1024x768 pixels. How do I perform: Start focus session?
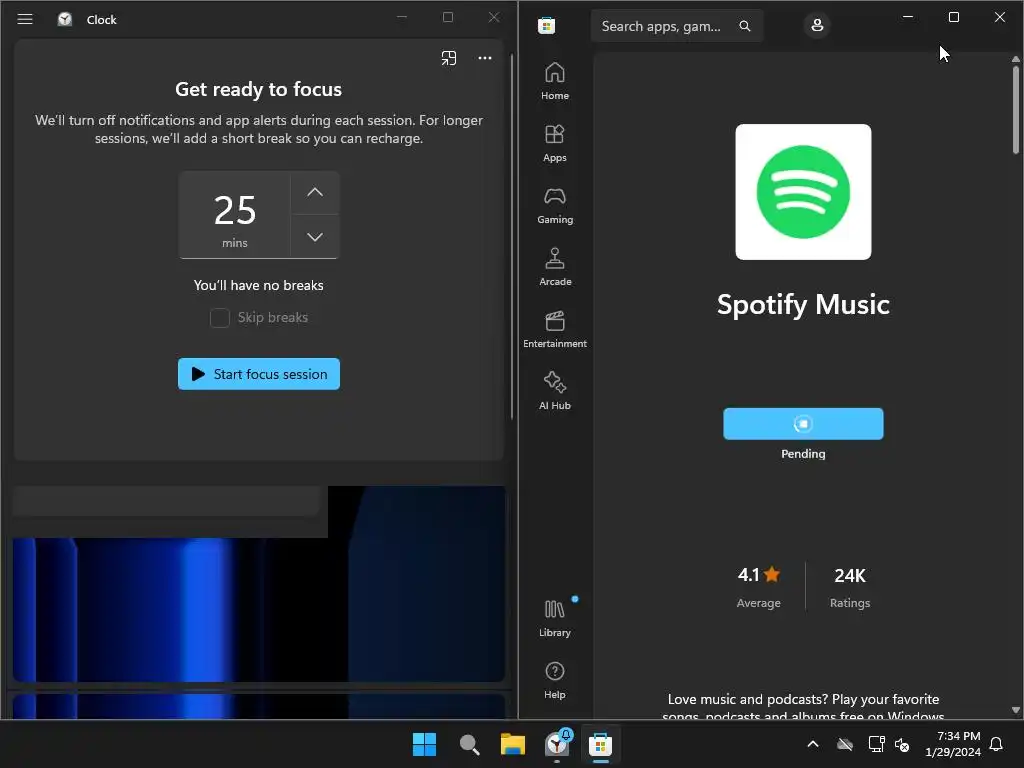tap(259, 374)
